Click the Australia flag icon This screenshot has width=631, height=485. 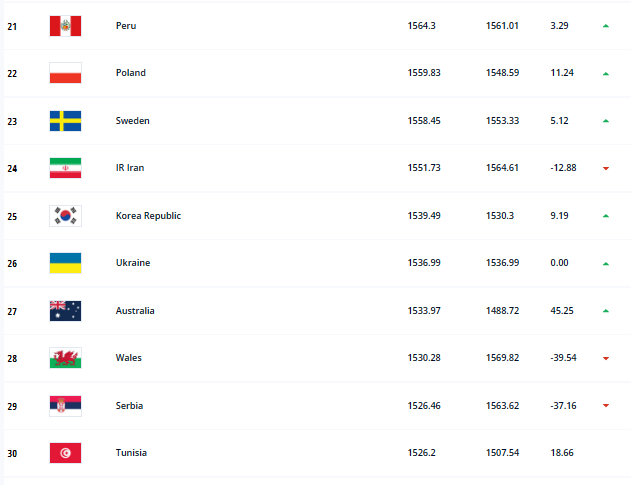pos(65,311)
